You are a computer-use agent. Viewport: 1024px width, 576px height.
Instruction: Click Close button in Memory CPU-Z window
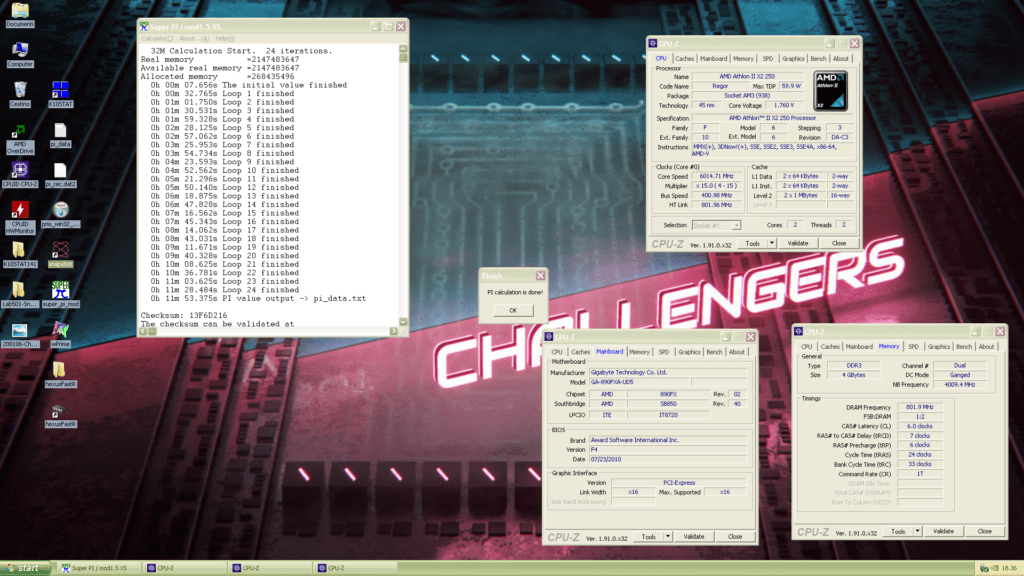pos(984,532)
